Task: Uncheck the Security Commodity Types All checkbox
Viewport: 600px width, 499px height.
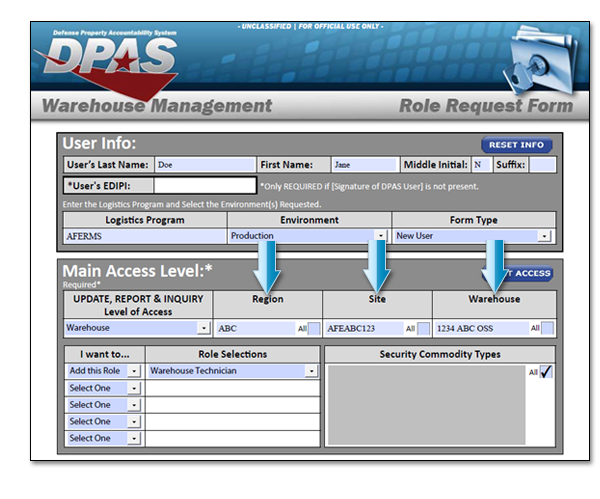Action: point(546,372)
